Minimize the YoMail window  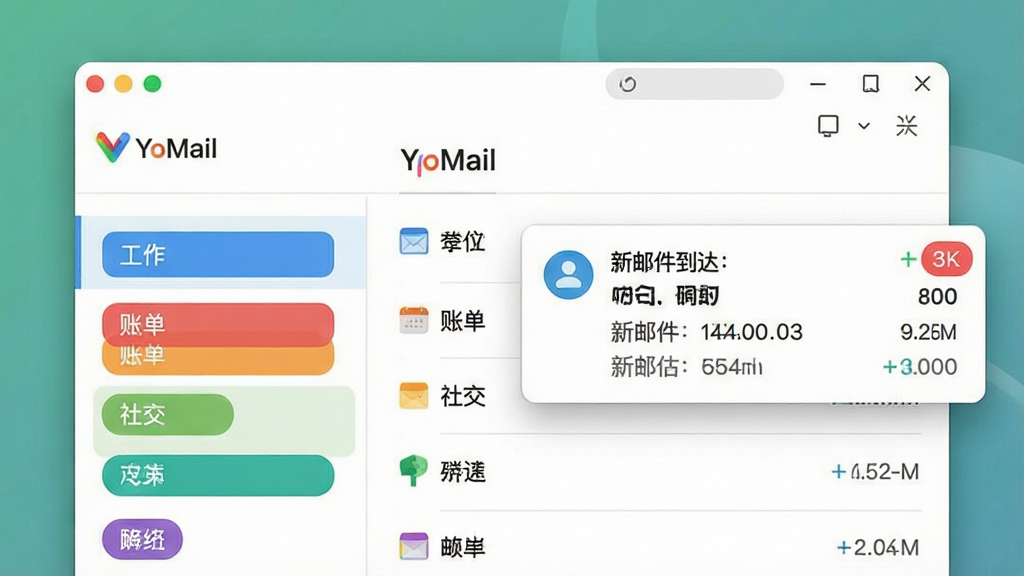[x=818, y=84]
